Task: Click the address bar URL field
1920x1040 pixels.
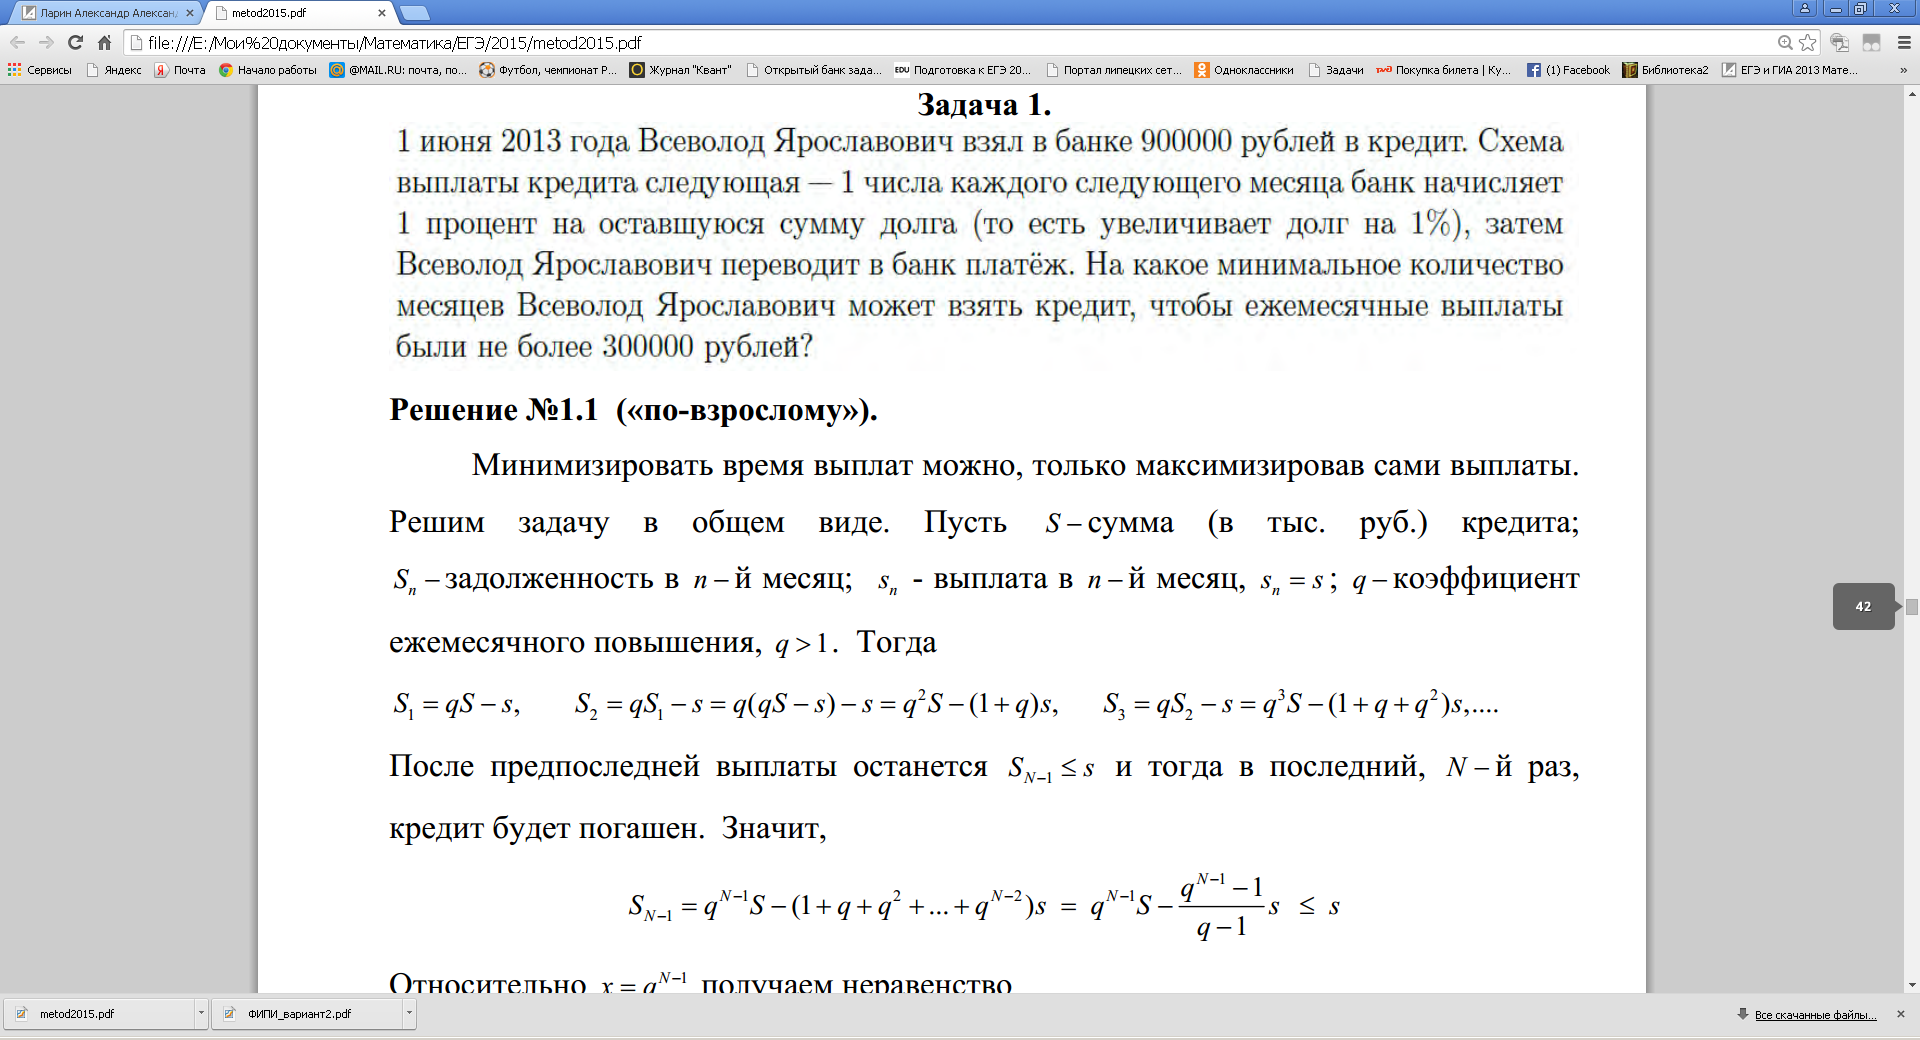Action: click(x=950, y=42)
